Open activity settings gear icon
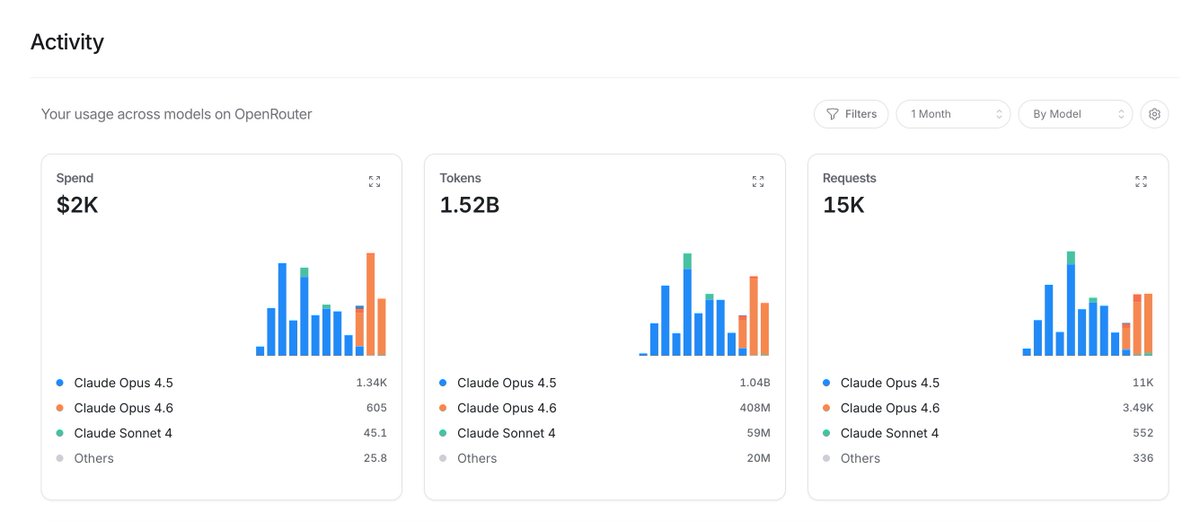1200x522 pixels. [x=1154, y=114]
